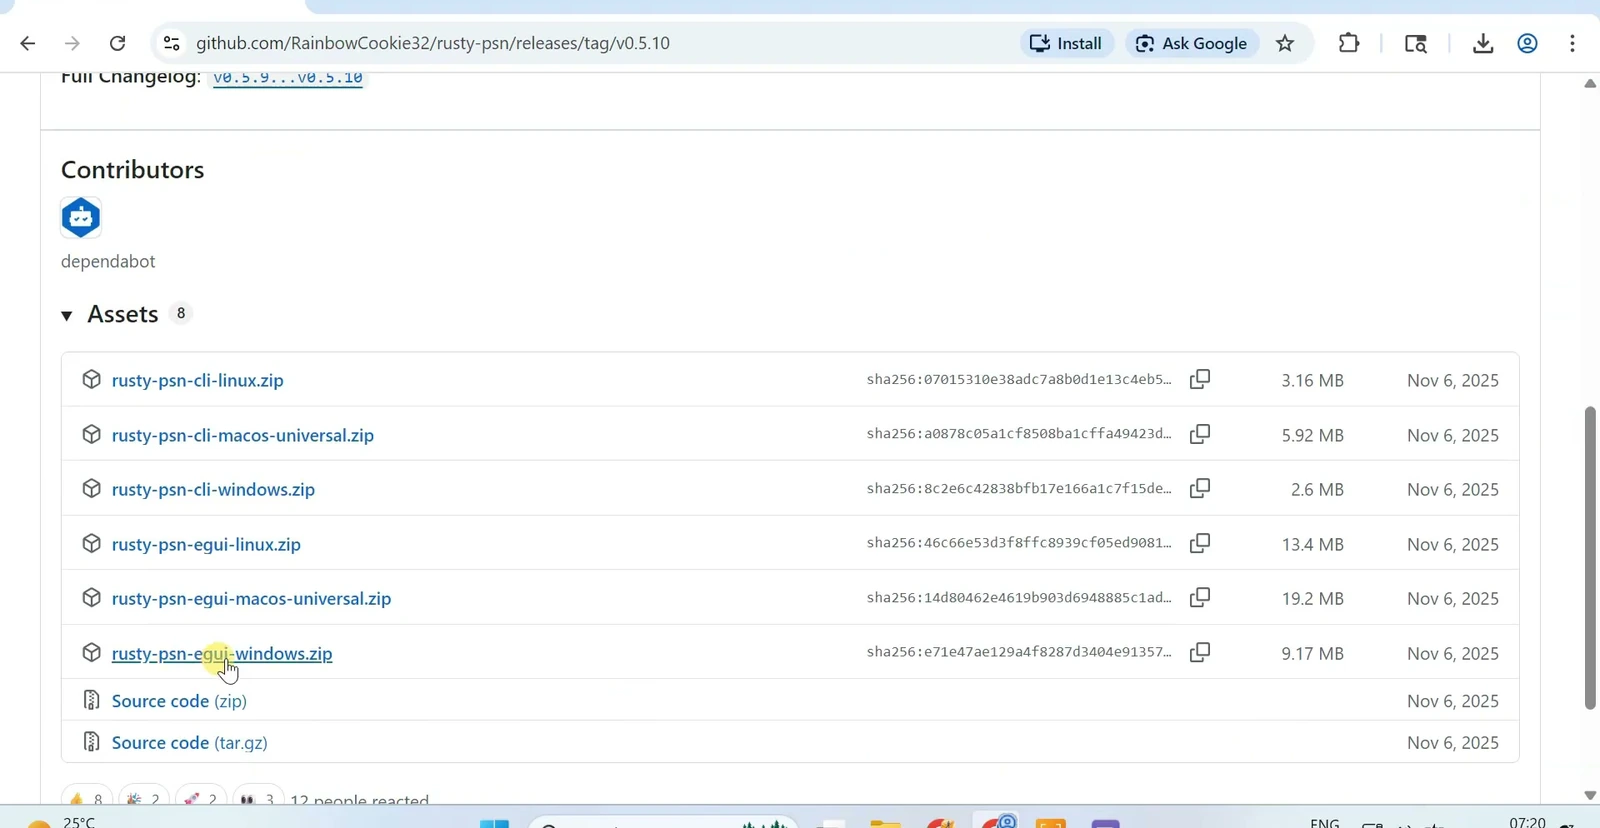
Task: Click the 13.4 MB file size
Action: tap(1312, 544)
